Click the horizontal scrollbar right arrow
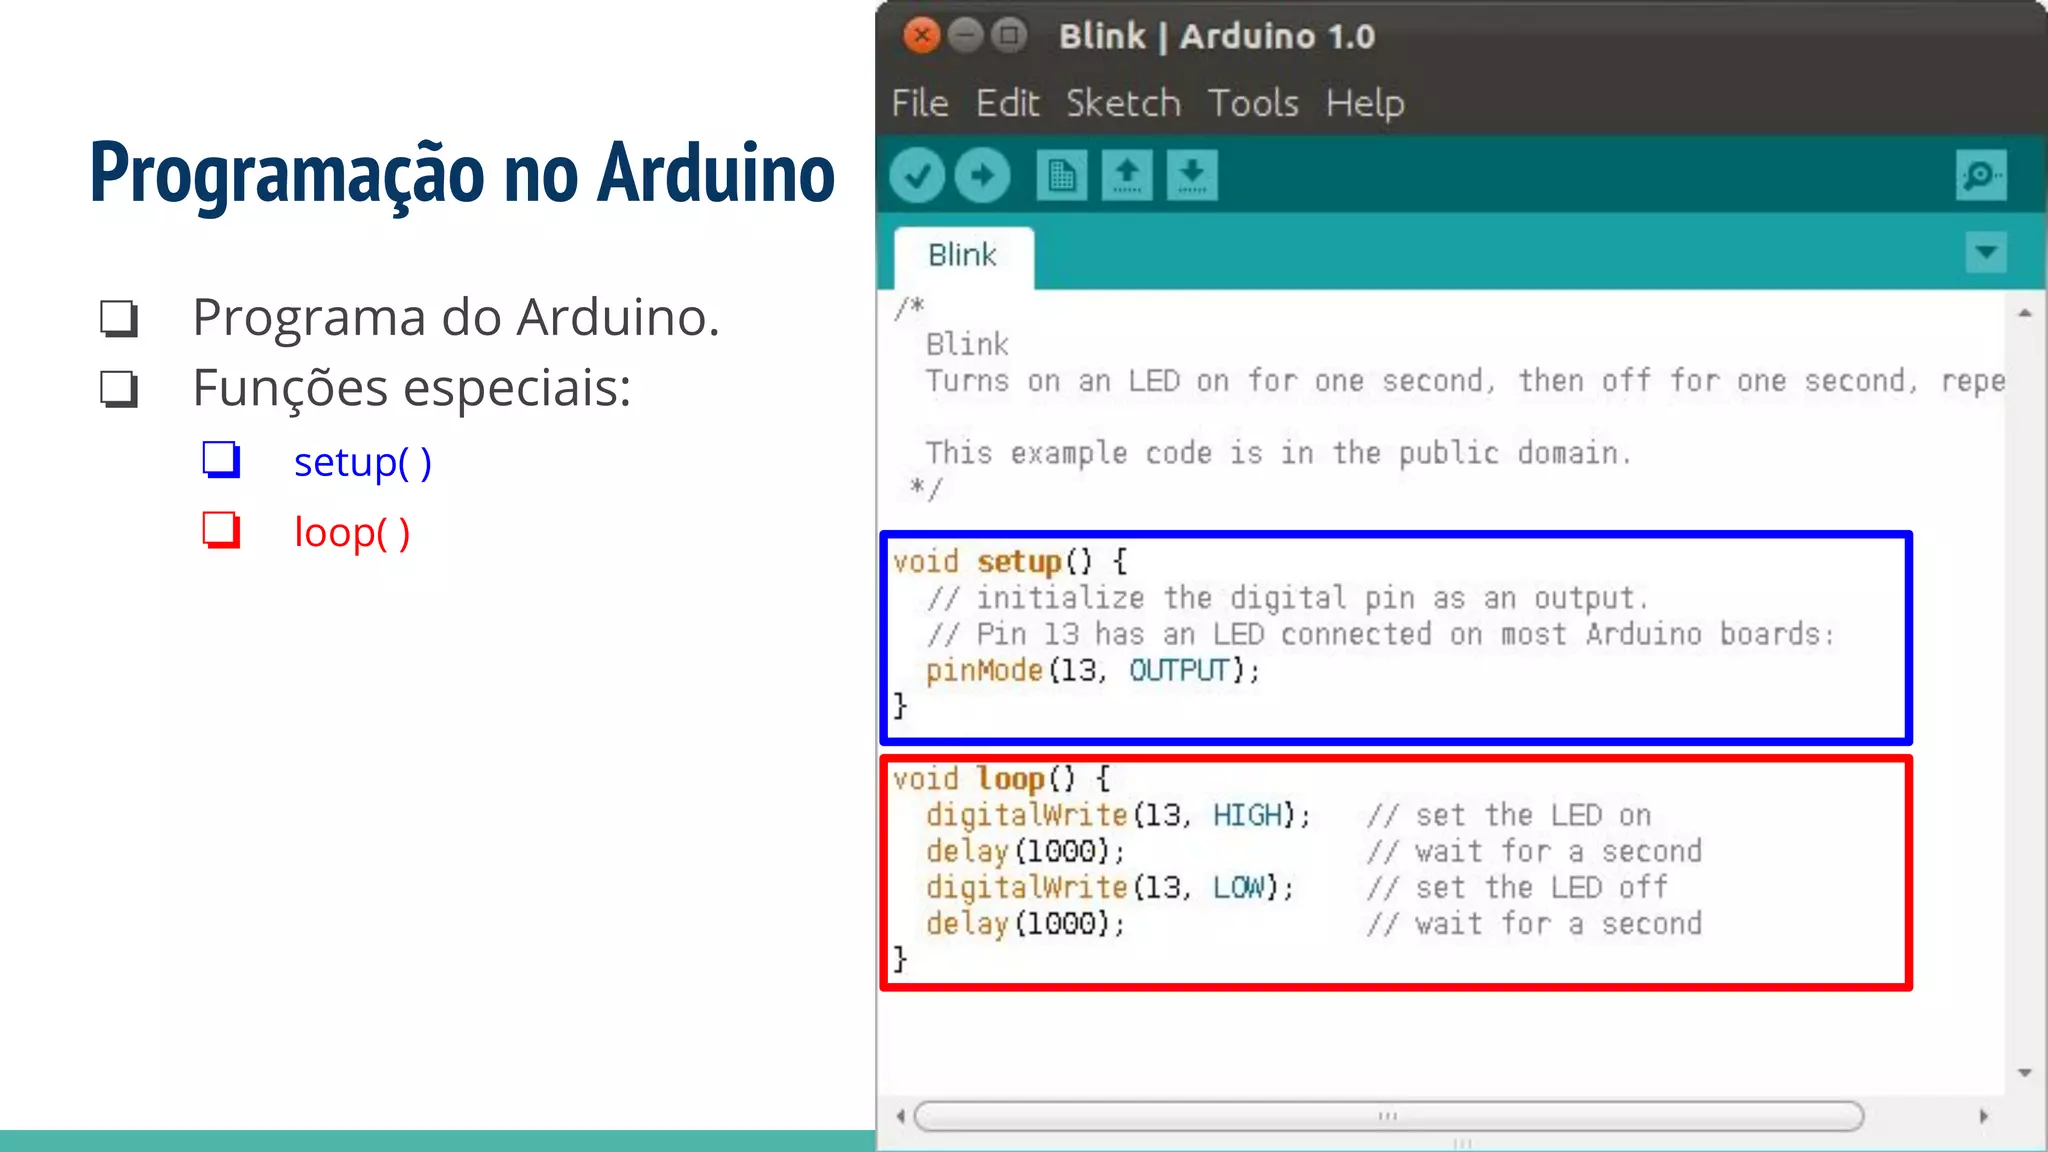The height and width of the screenshot is (1152, 2048). (x=1984, y=1116)
